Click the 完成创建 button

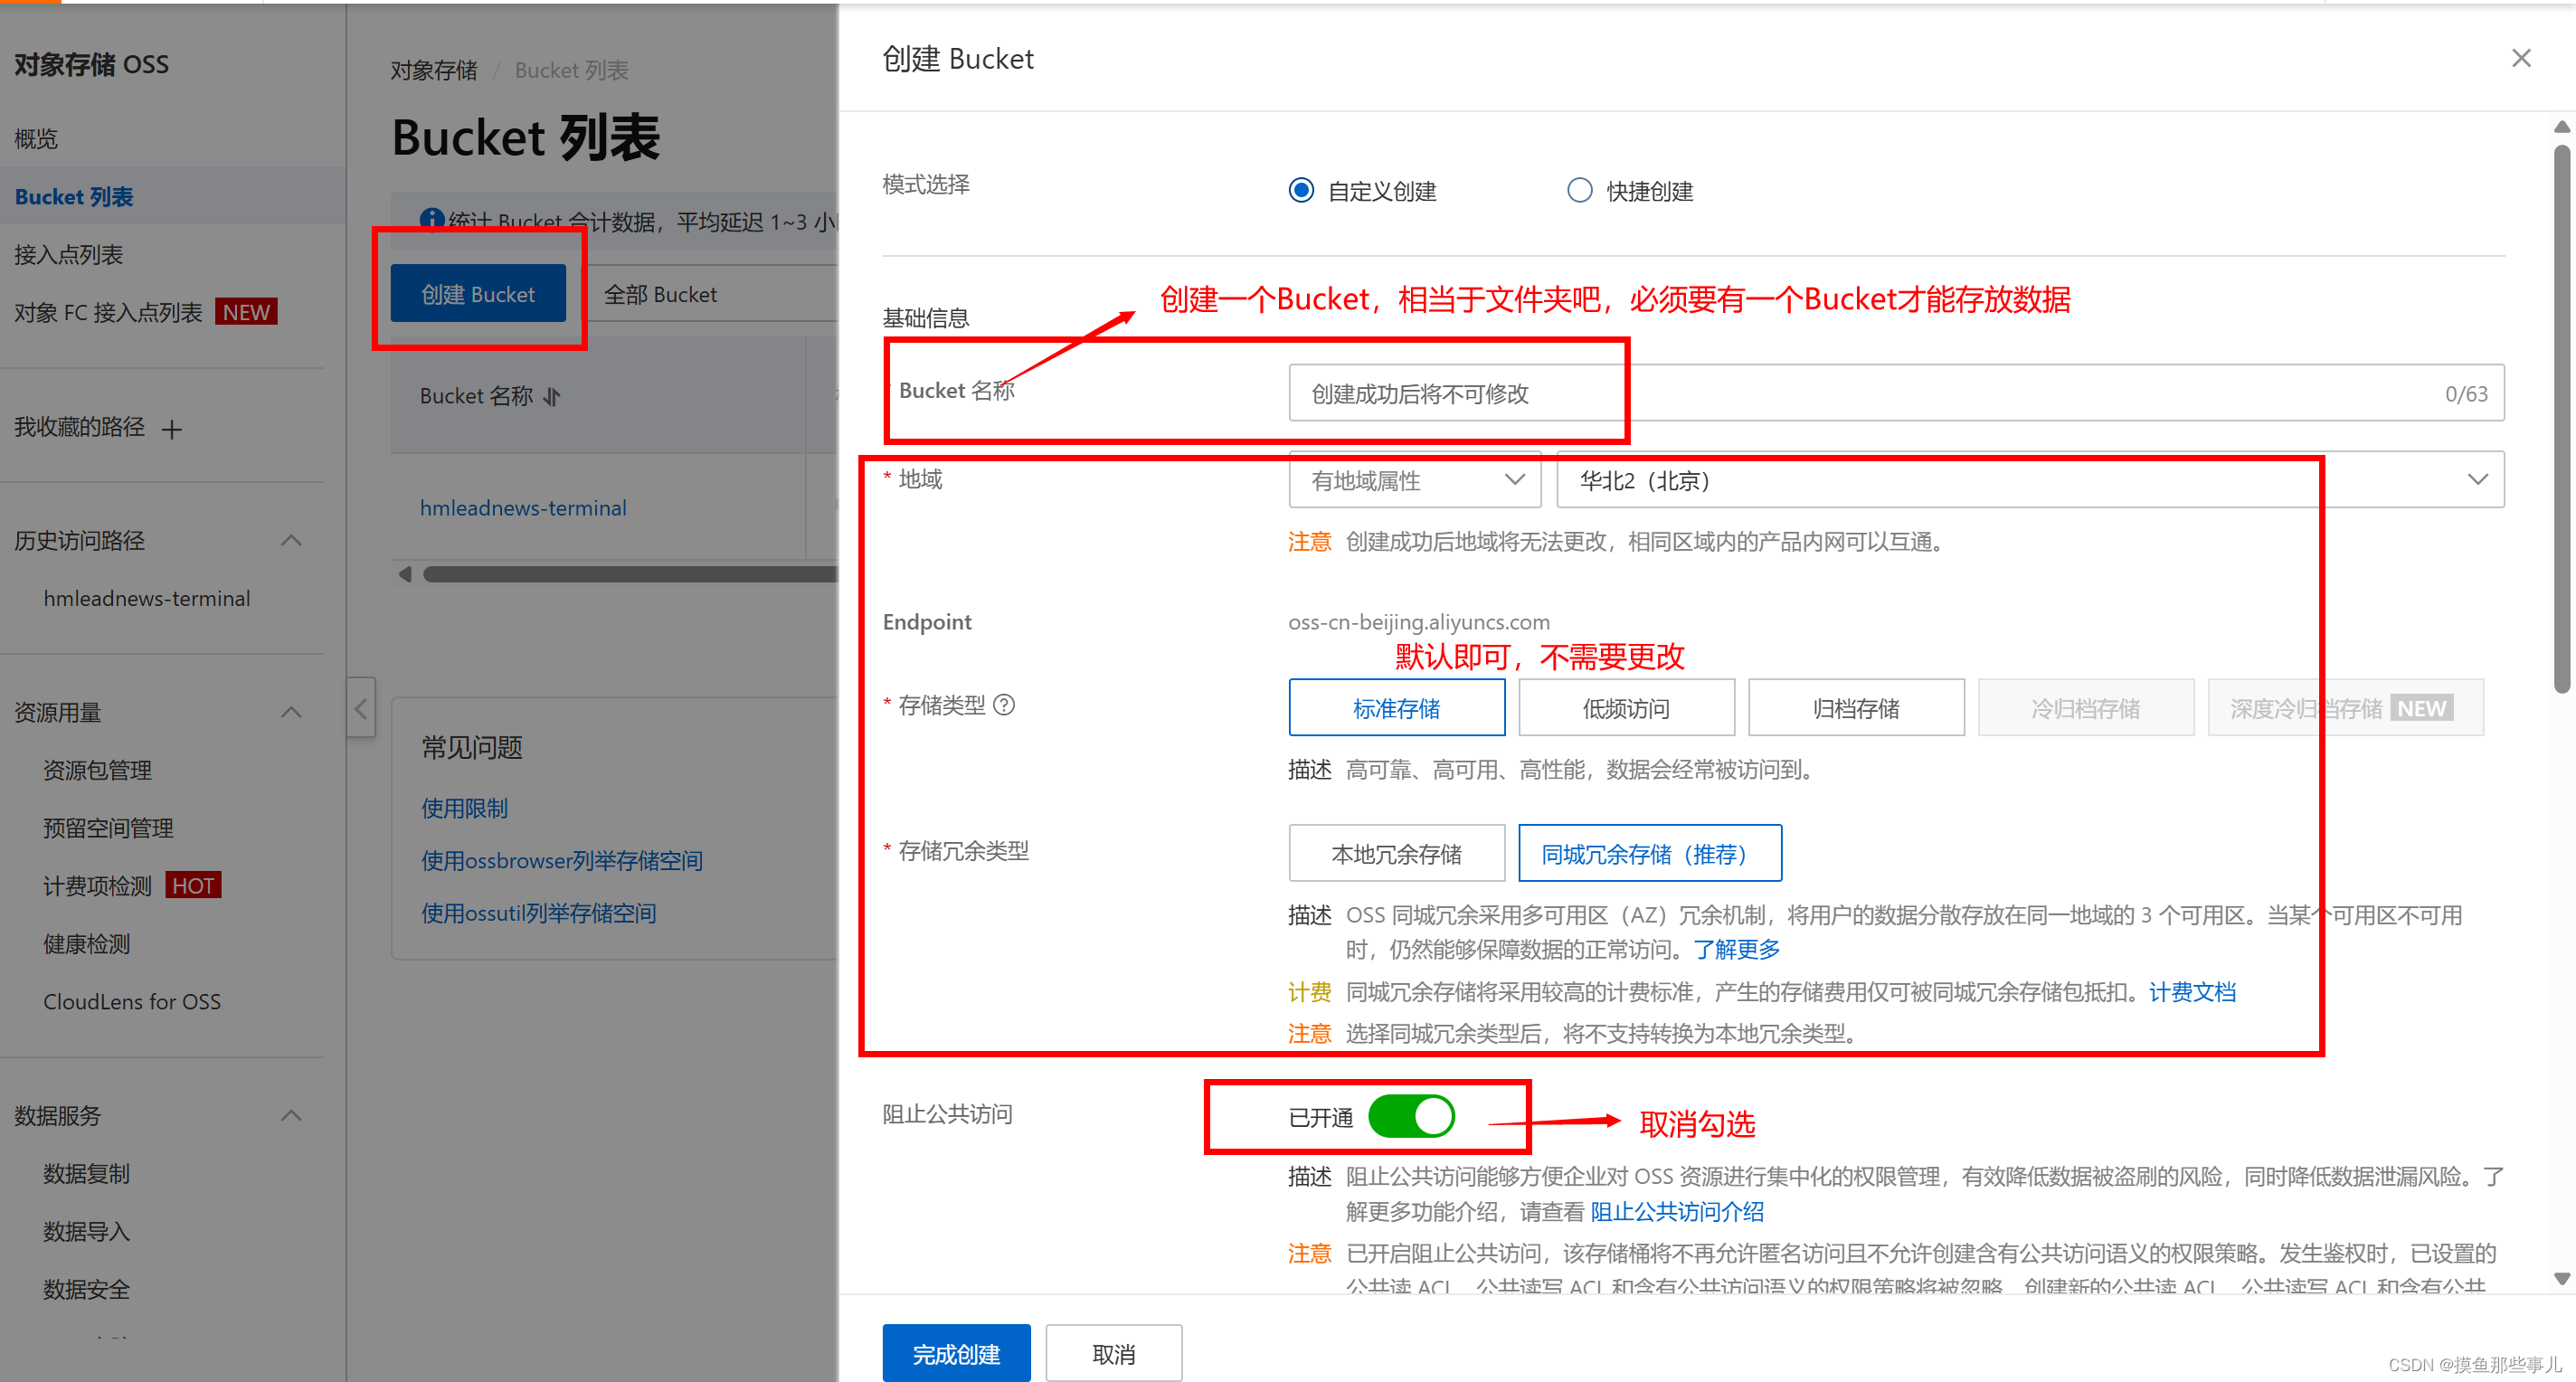coord(956,1353)
